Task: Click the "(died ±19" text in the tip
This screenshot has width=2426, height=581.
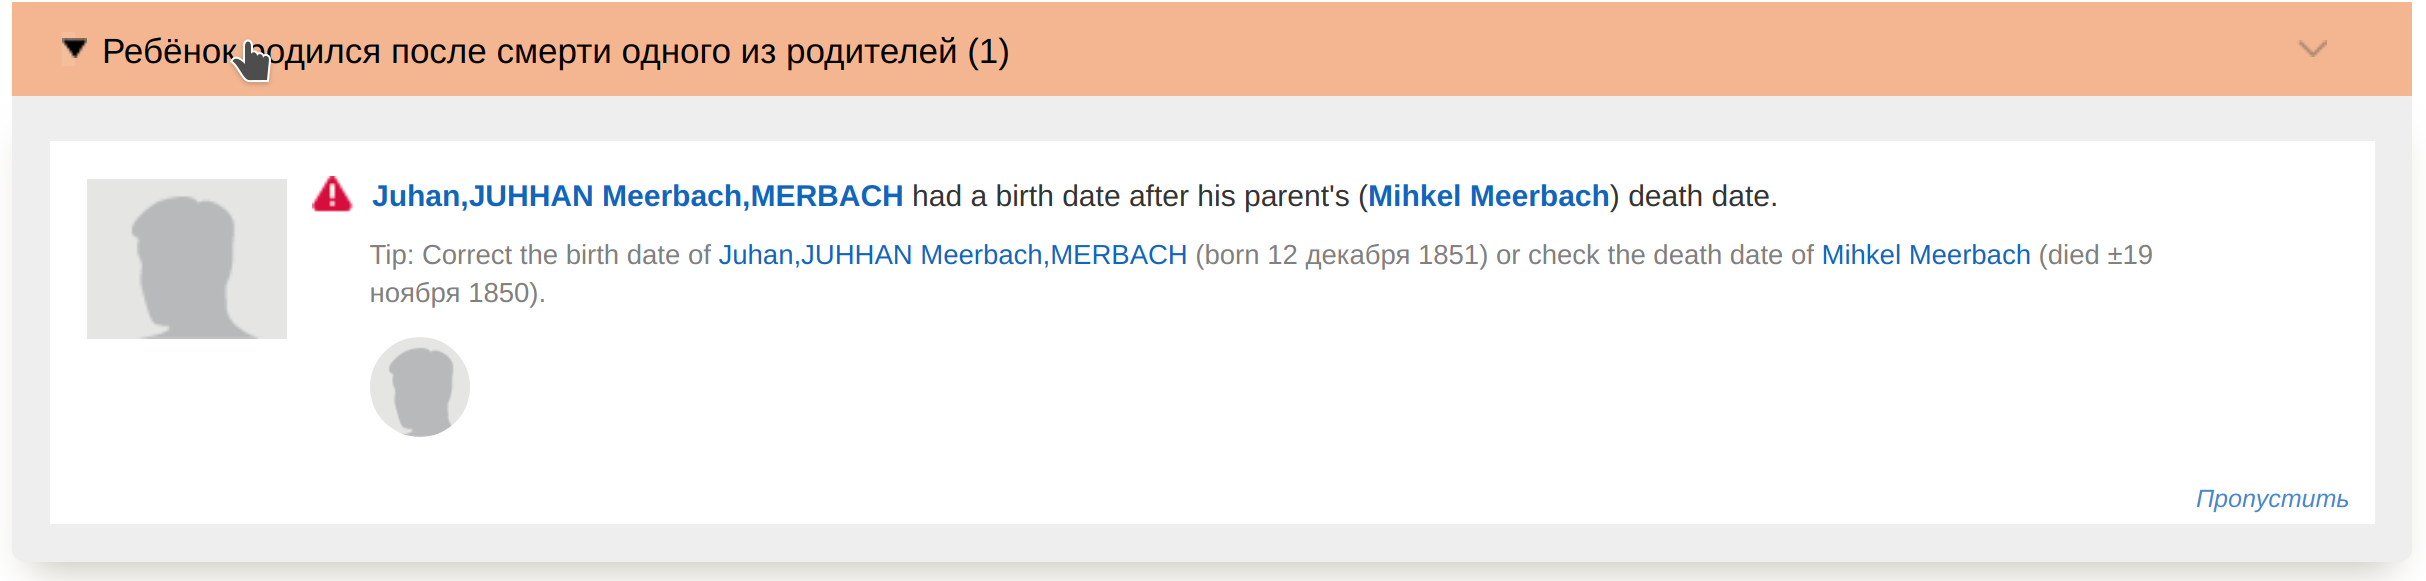Action: point(2095,255)
